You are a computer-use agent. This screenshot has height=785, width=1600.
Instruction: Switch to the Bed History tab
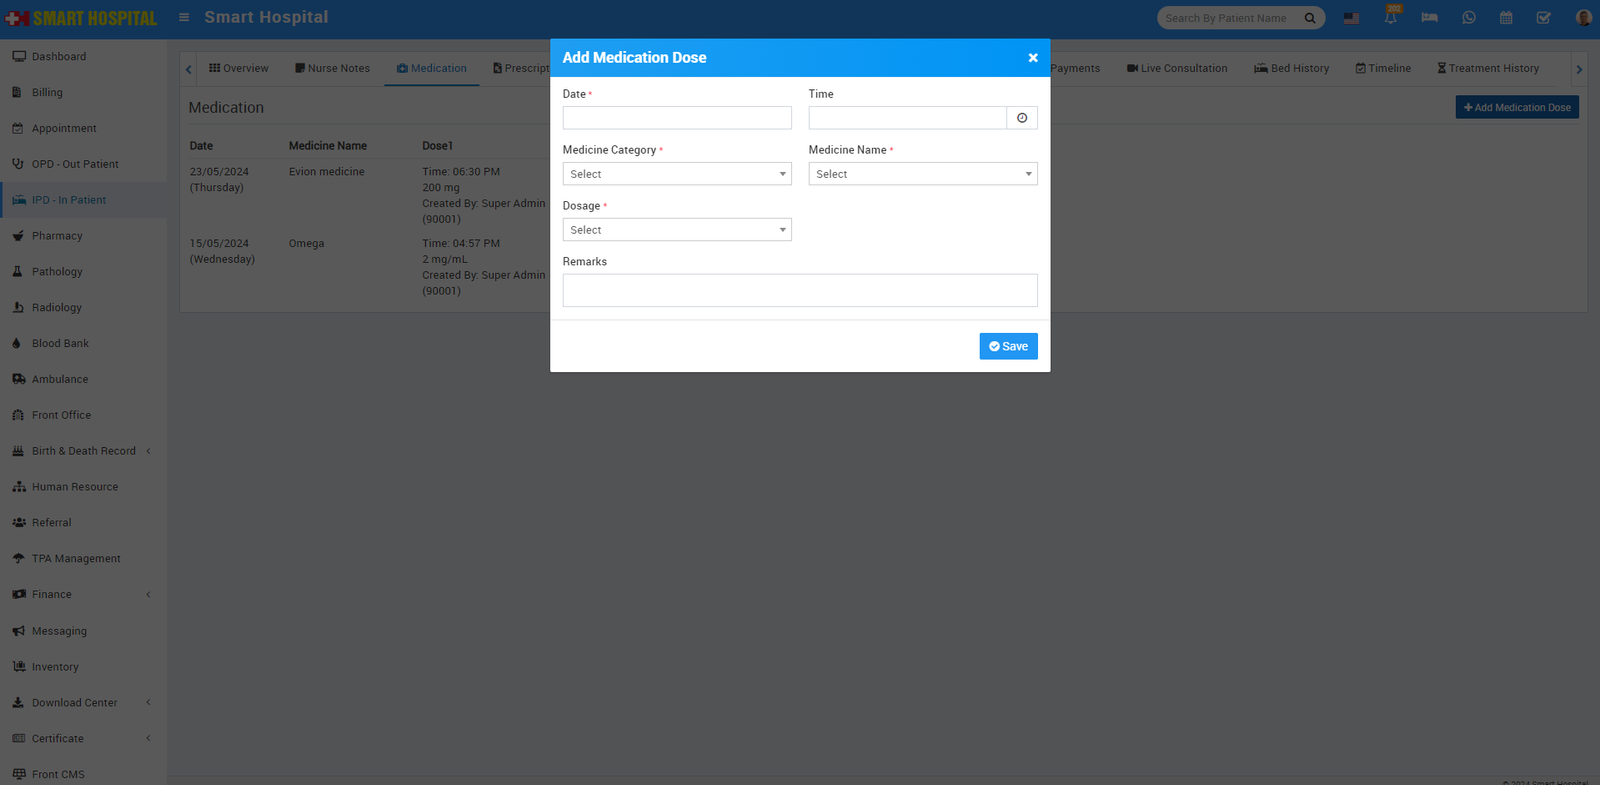pos(1291,69)
